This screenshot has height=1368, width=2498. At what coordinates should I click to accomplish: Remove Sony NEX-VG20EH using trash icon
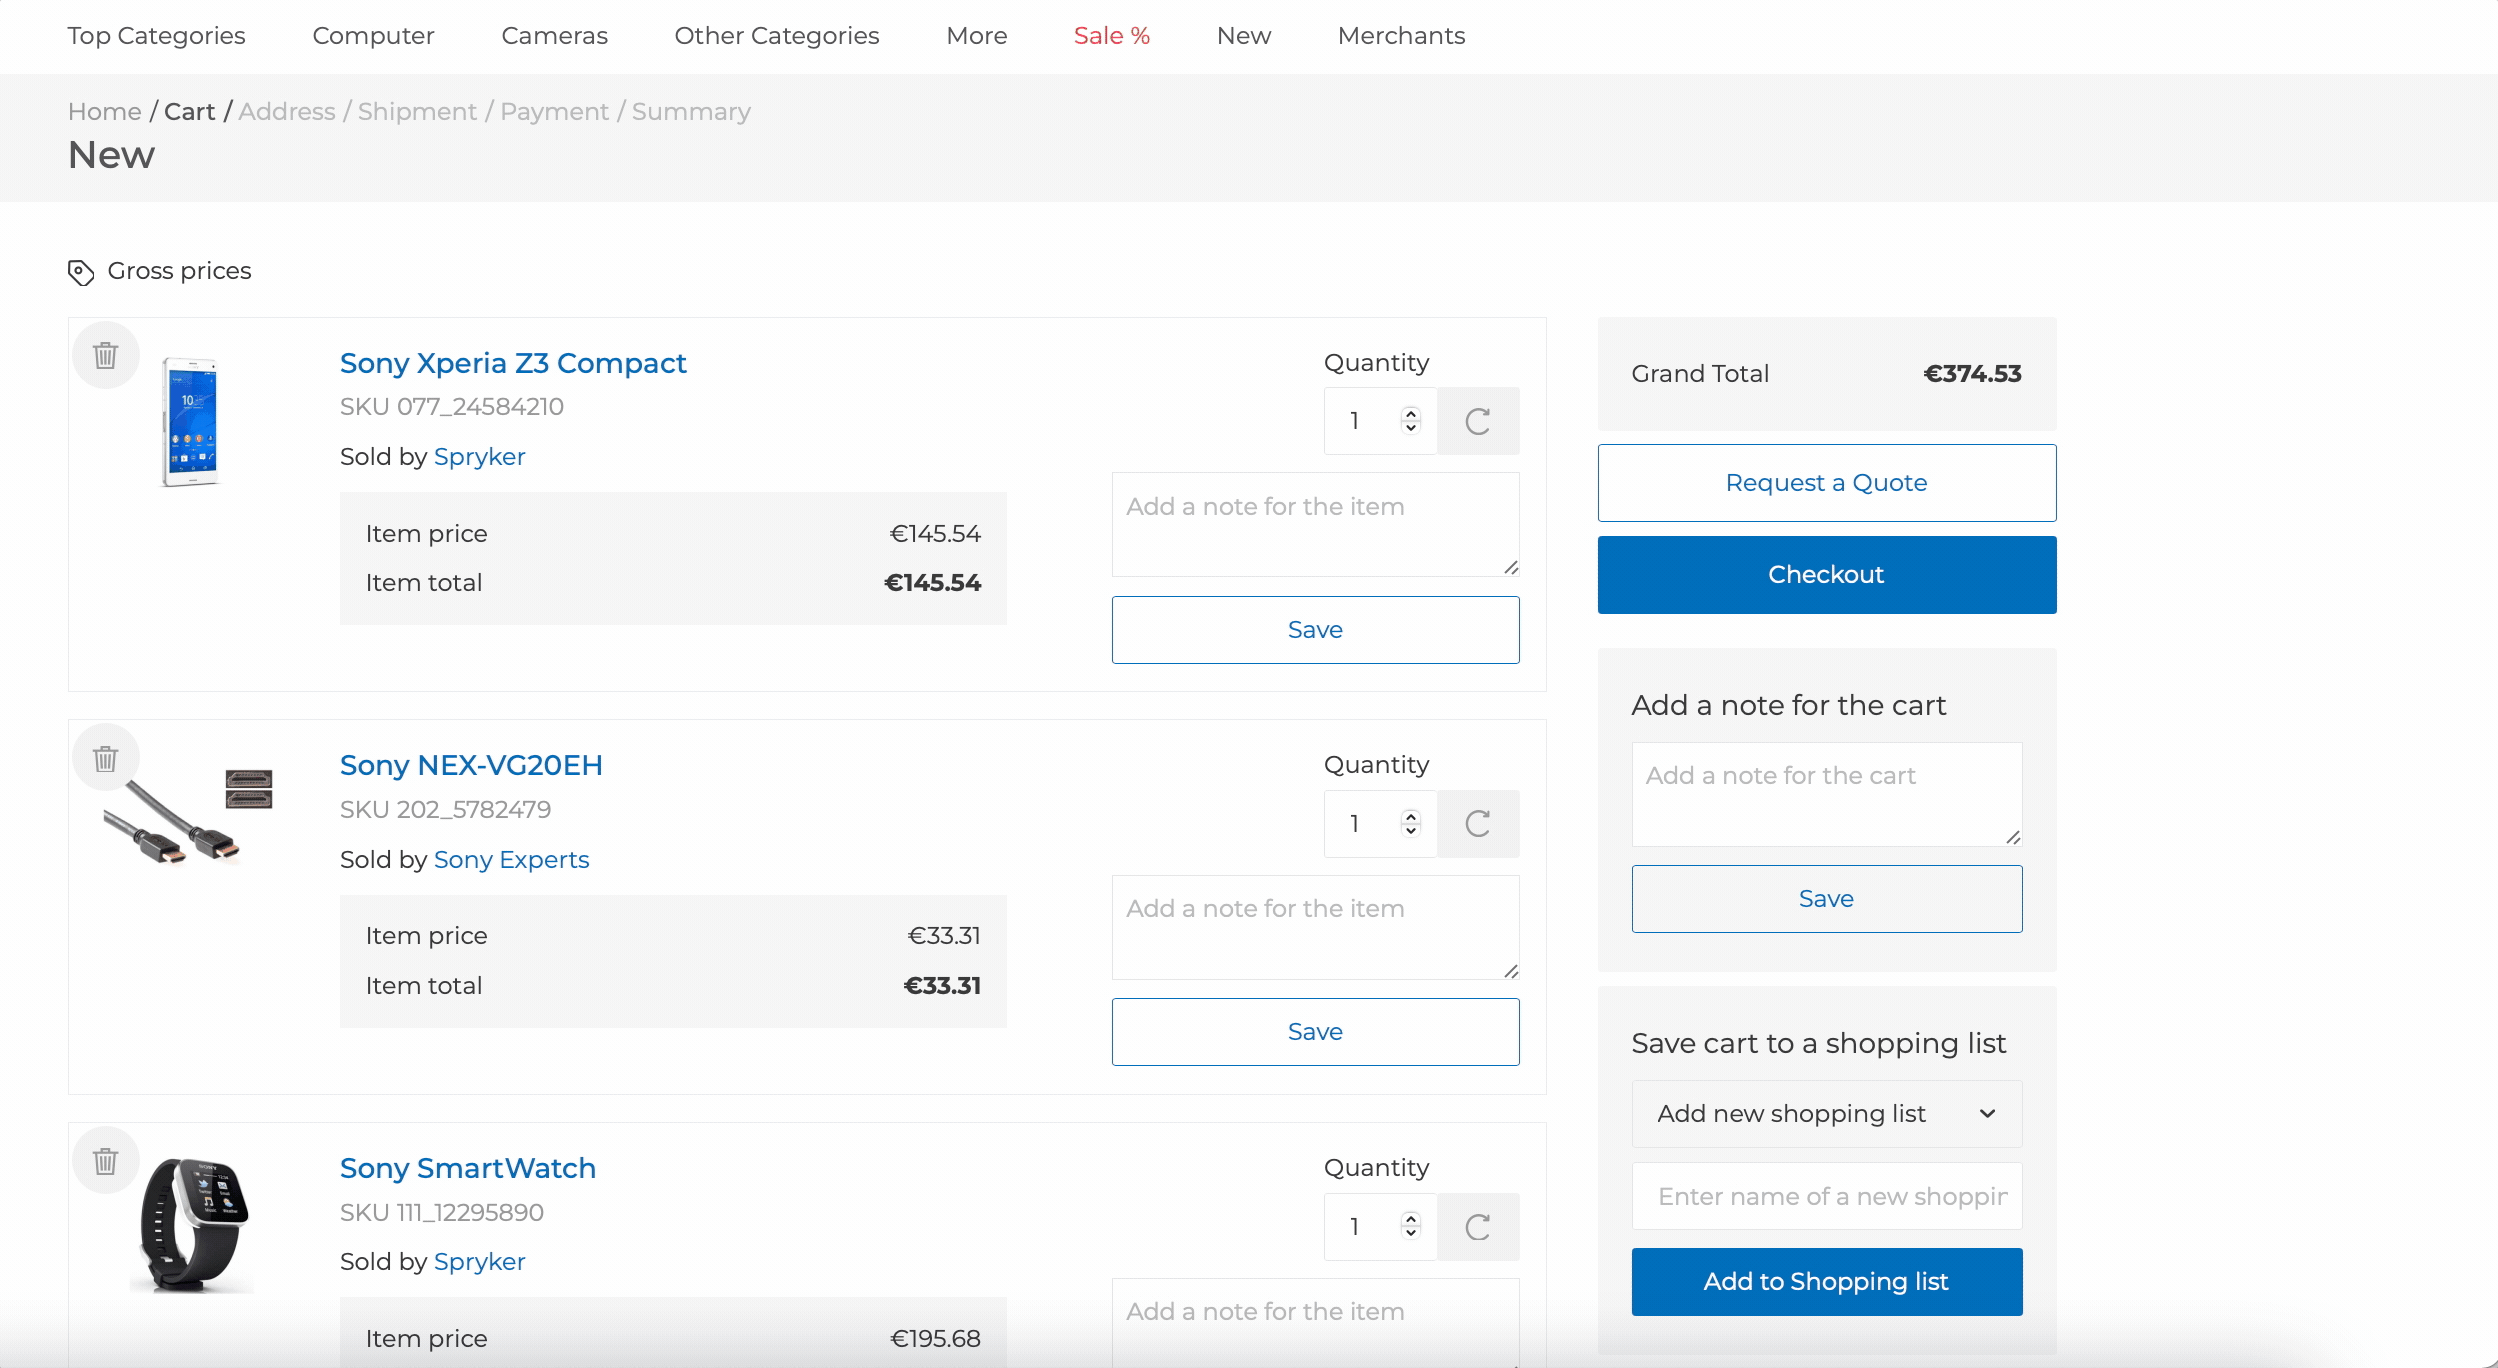[105, 758]
